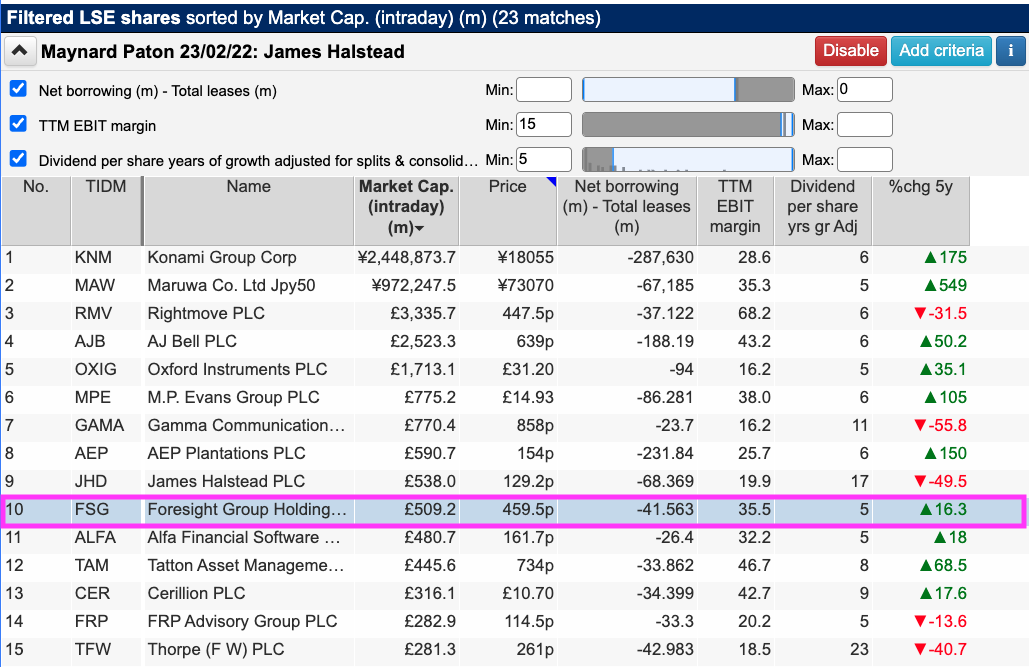This screenshot has width=1029, height=667.
Task: Focus the Net borrowing Min field
Action: 543,90
